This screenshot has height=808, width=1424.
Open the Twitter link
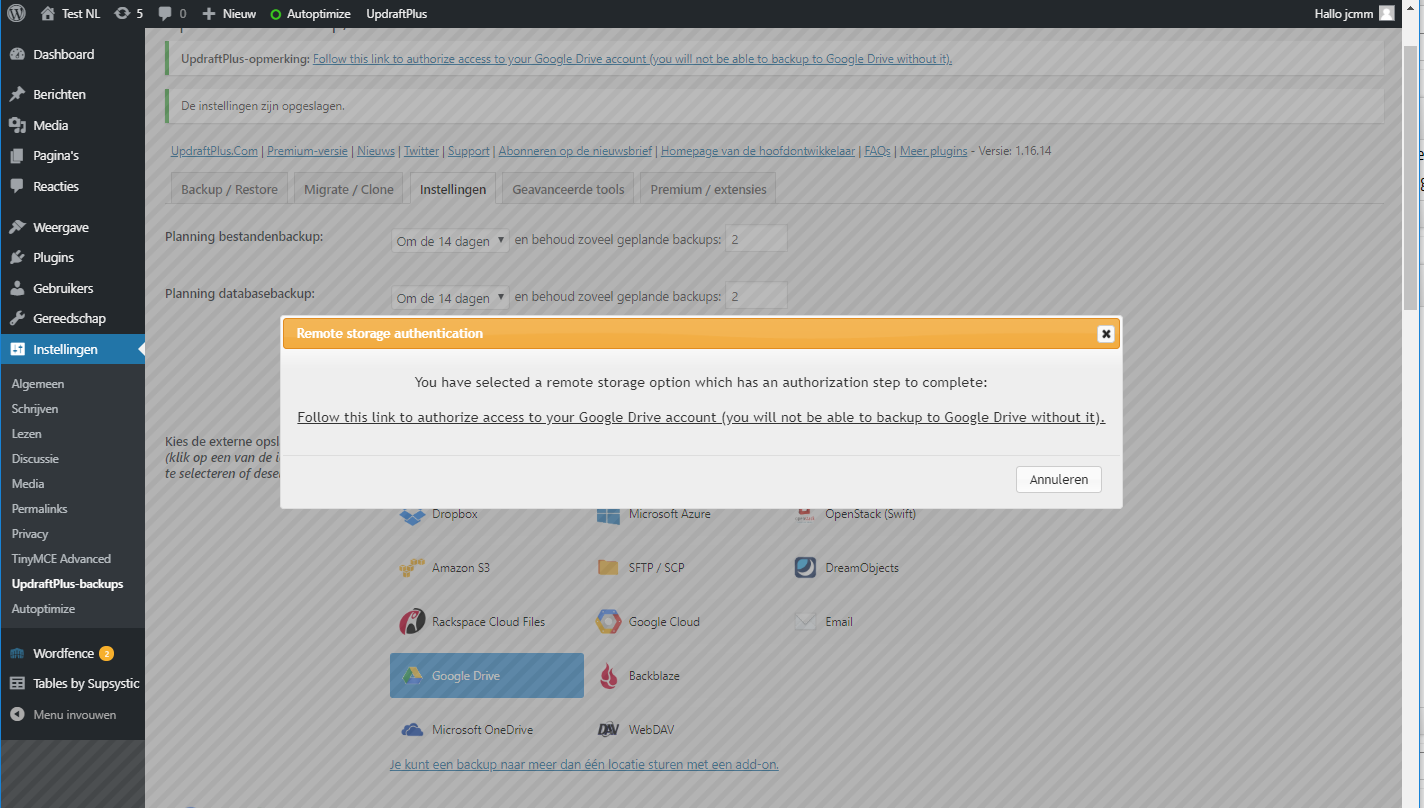pyautogui.click(x=421, y=151)
